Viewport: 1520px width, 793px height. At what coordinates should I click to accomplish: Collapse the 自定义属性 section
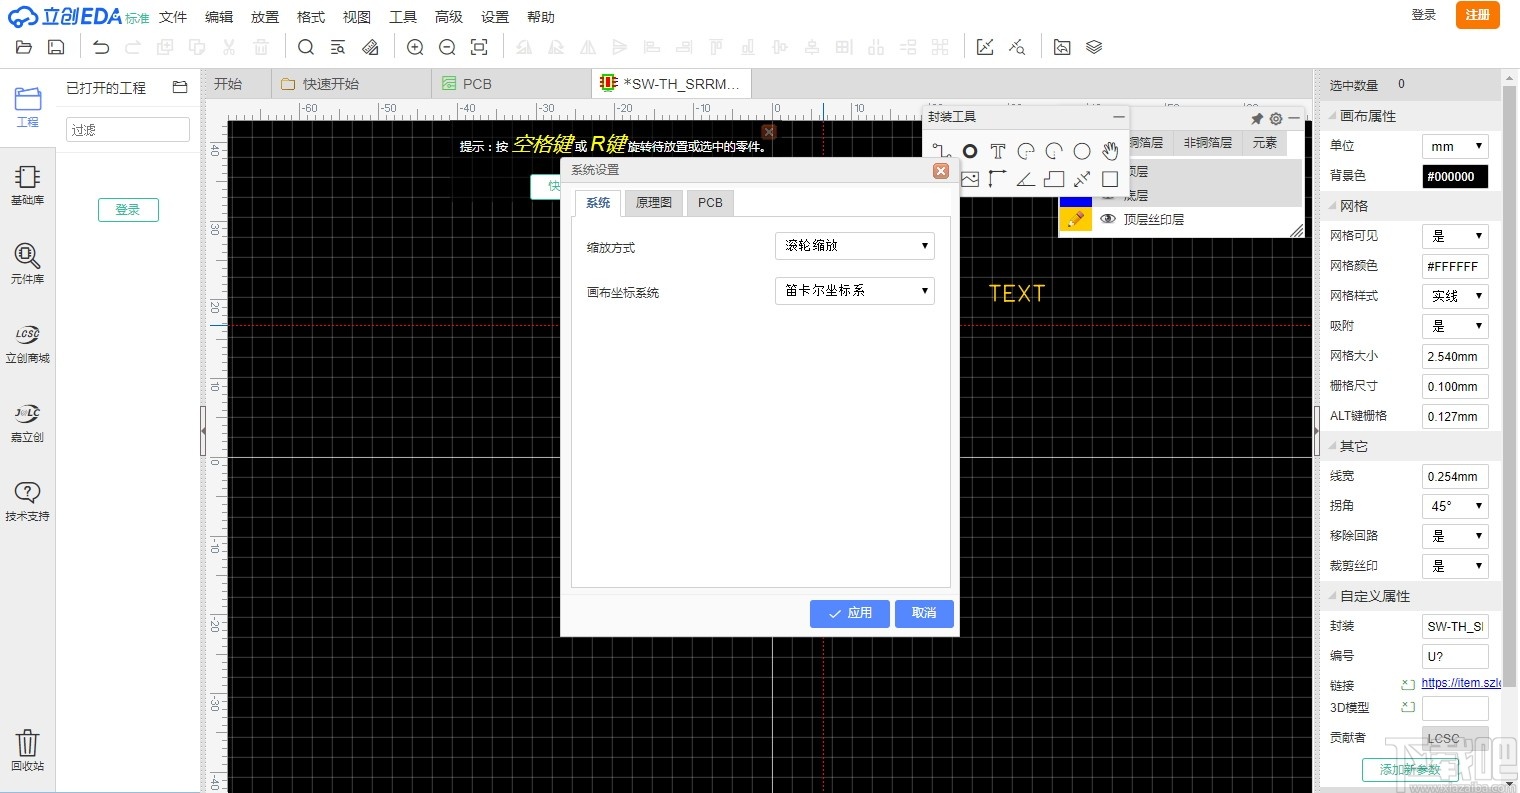pos(1332,597)
